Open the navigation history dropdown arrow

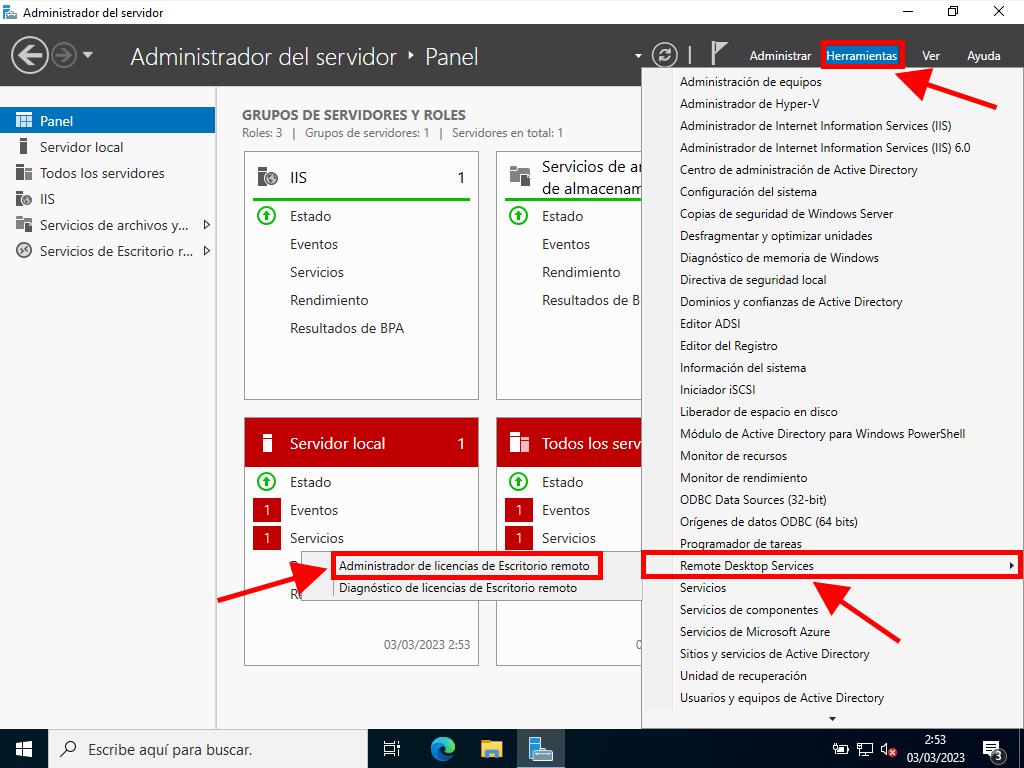pos(88,55)
